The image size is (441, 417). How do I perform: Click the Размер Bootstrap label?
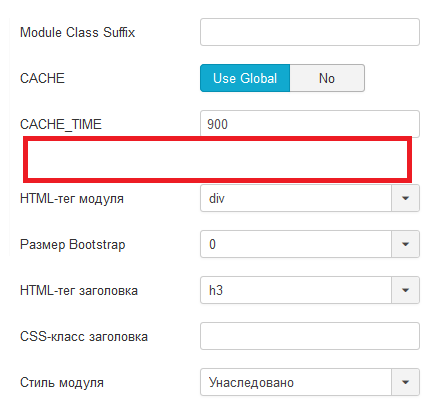tap(73, 245)
